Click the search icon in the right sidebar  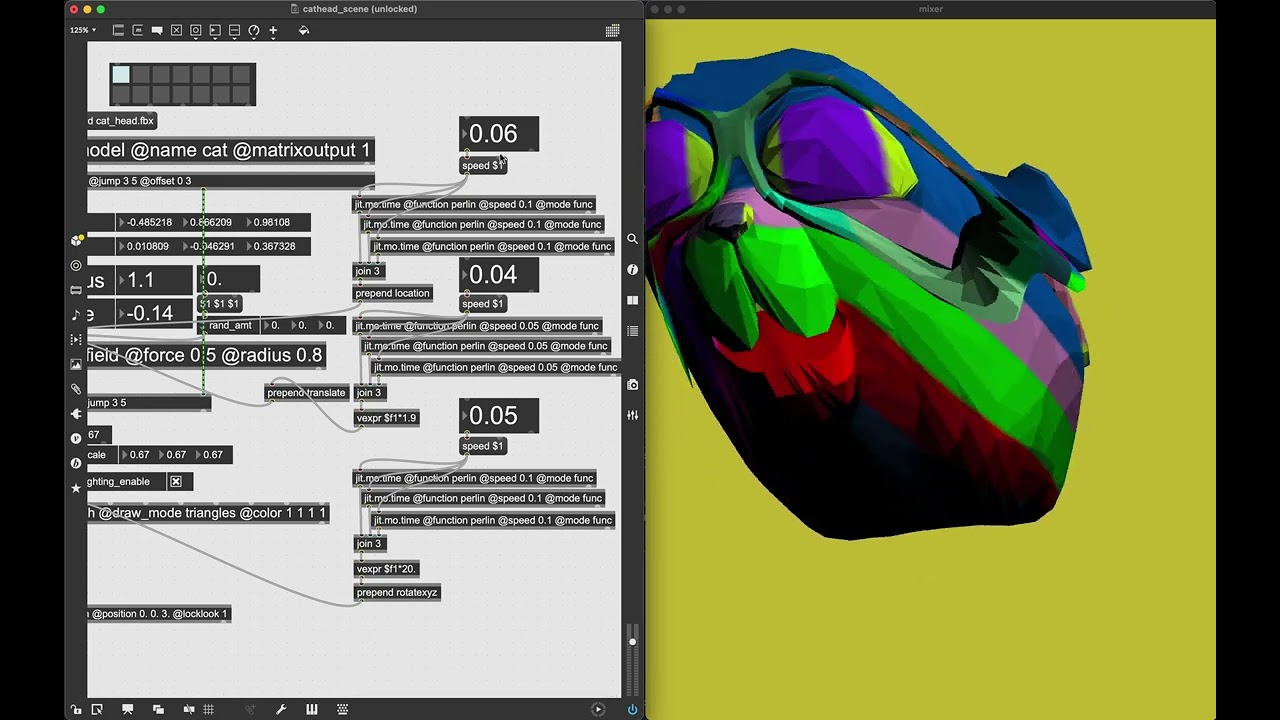pyautogui.click(x=632, y=240)
